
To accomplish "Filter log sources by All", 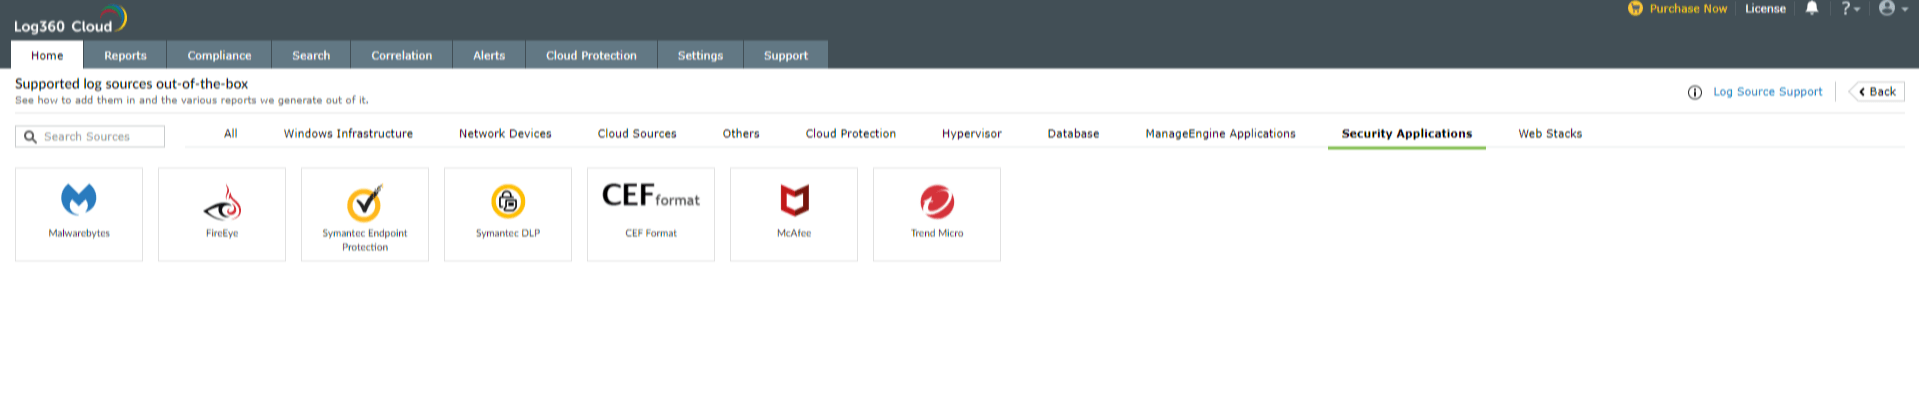I will tap(231, 134).
